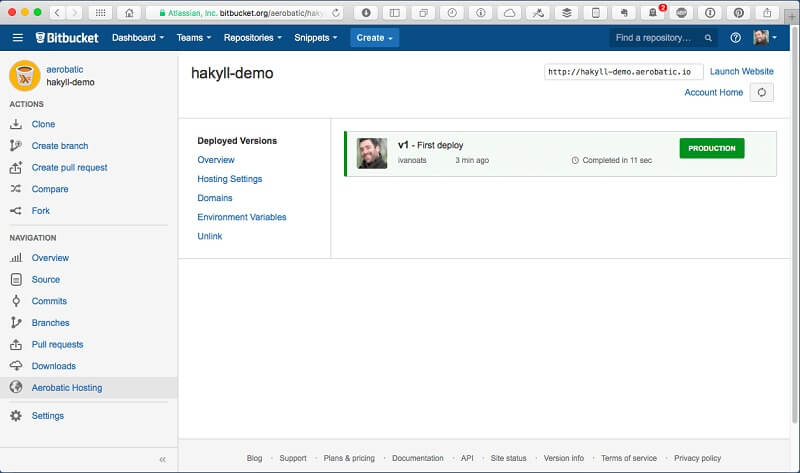Click the PRODUCTION button
Image resolution: width=800 pixels, height=473 pixels.
coord(712,148)
